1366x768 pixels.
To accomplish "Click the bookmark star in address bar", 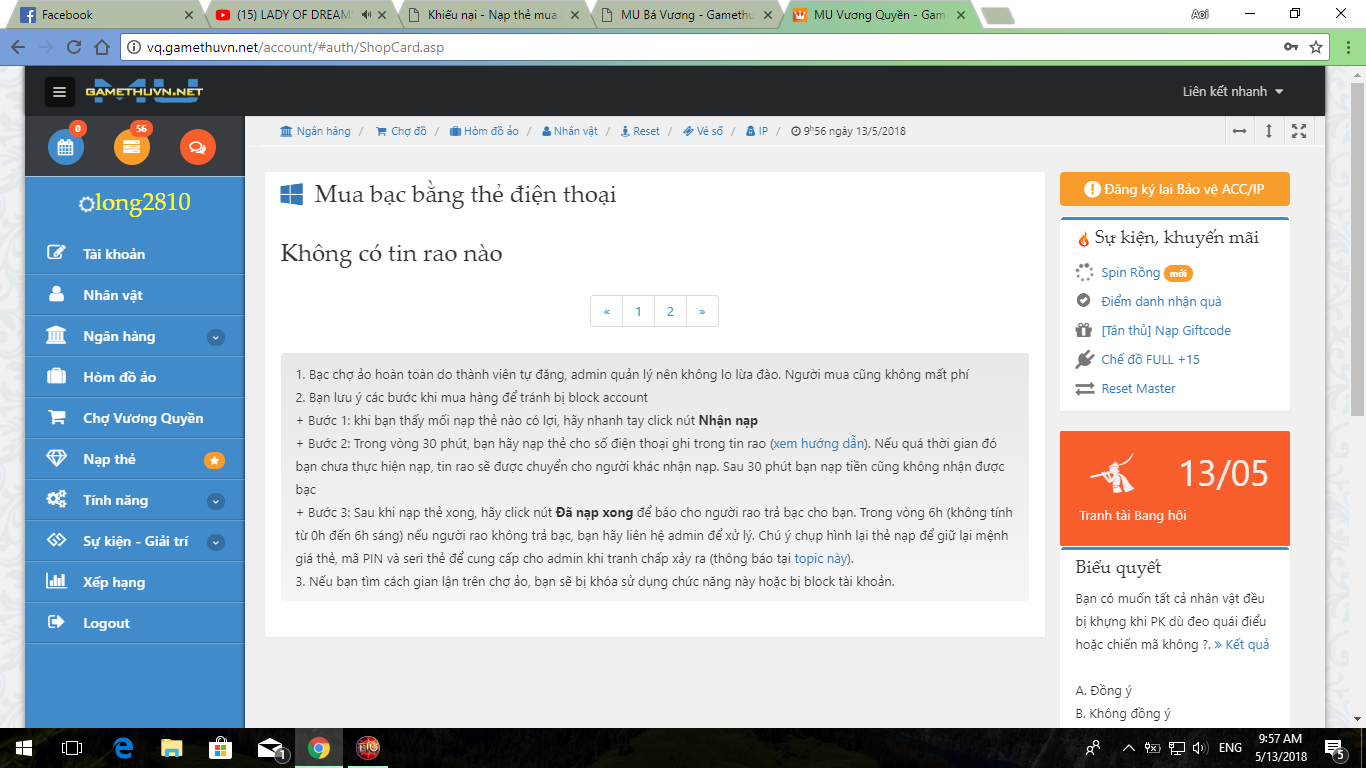I will coord(1316,47).
